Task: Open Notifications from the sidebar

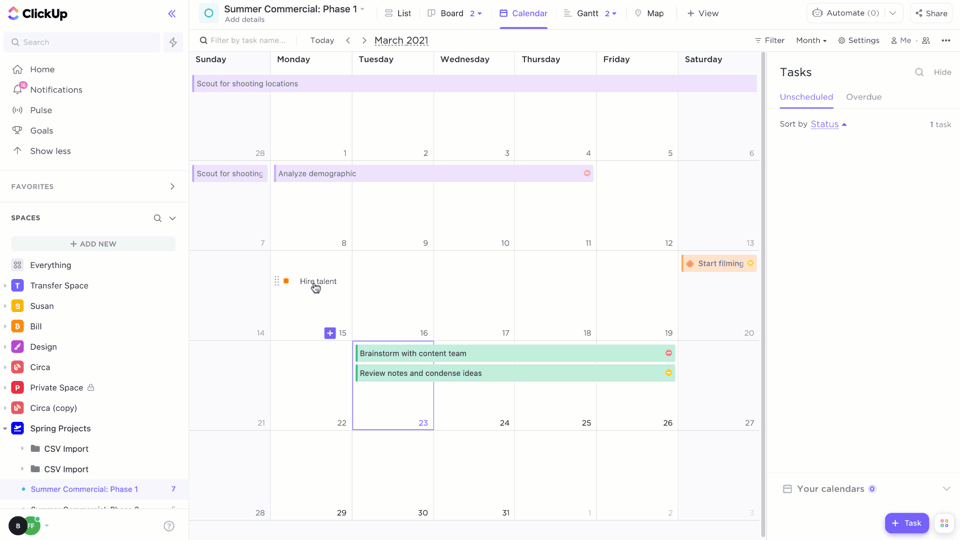Action: (x=56, y=90)
